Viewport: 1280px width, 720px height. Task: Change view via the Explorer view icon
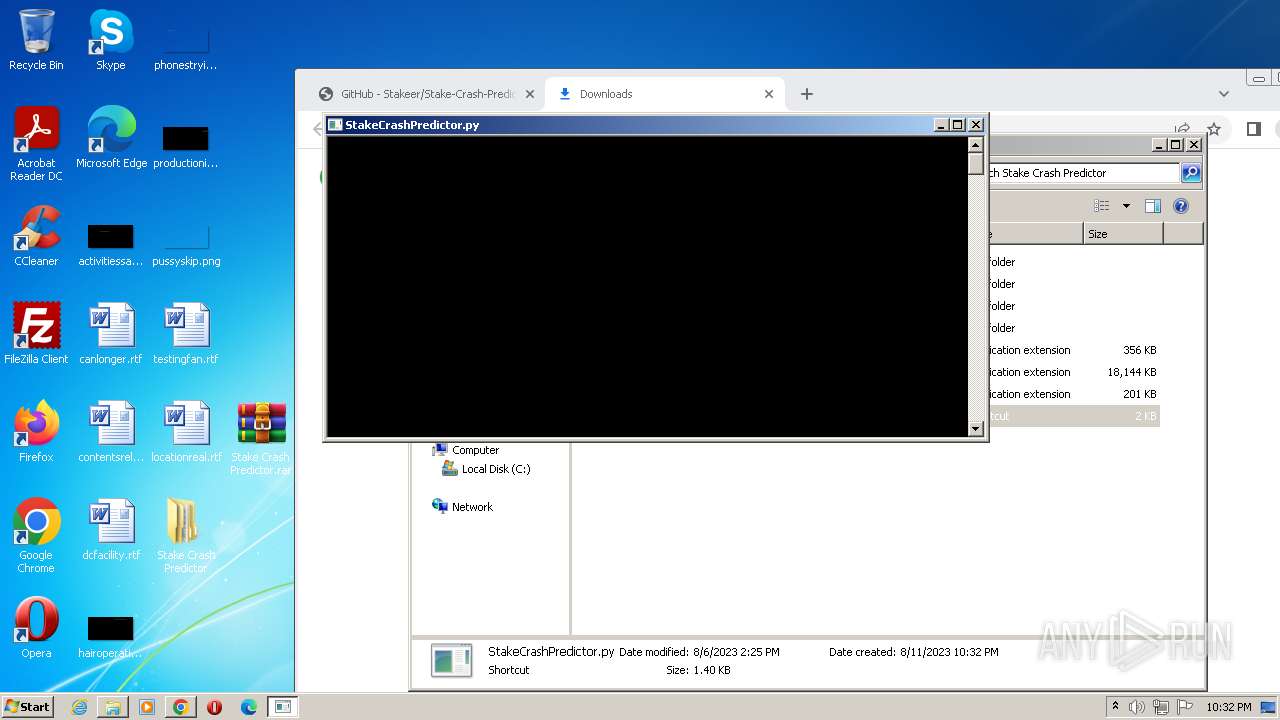(x=1102, y=206)
